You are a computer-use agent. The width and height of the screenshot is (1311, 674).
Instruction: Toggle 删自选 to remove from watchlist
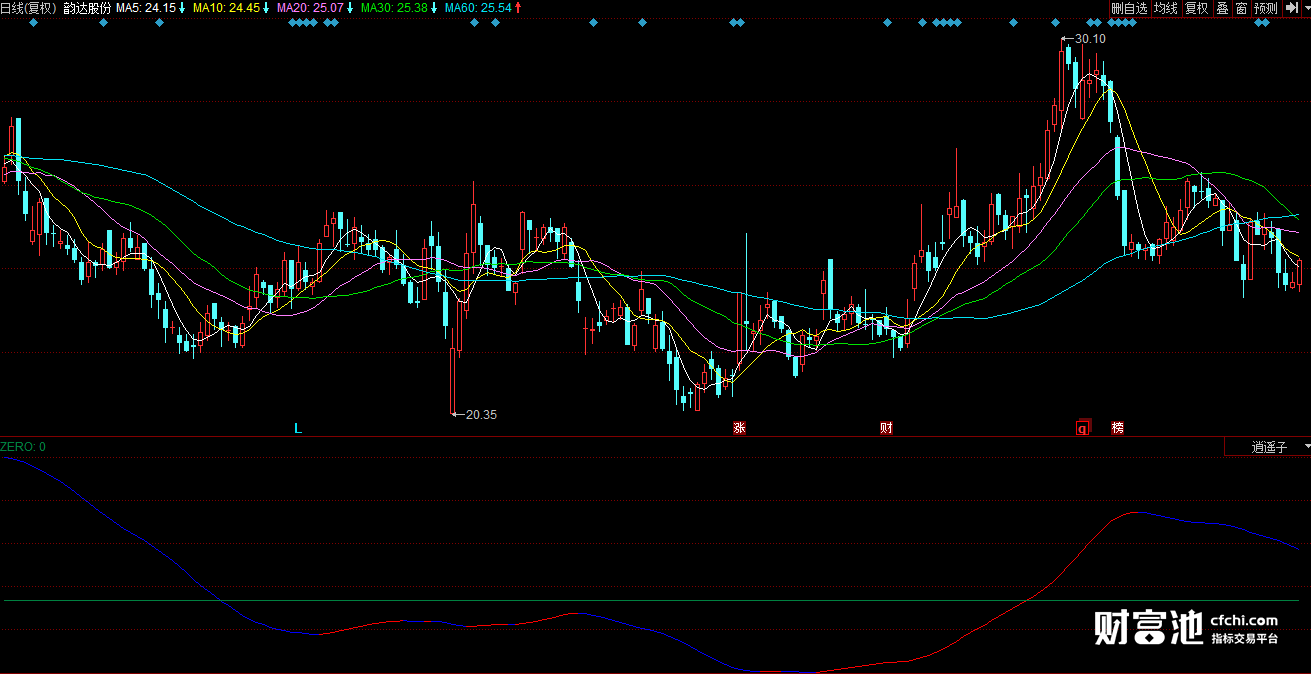(1130, 8)
